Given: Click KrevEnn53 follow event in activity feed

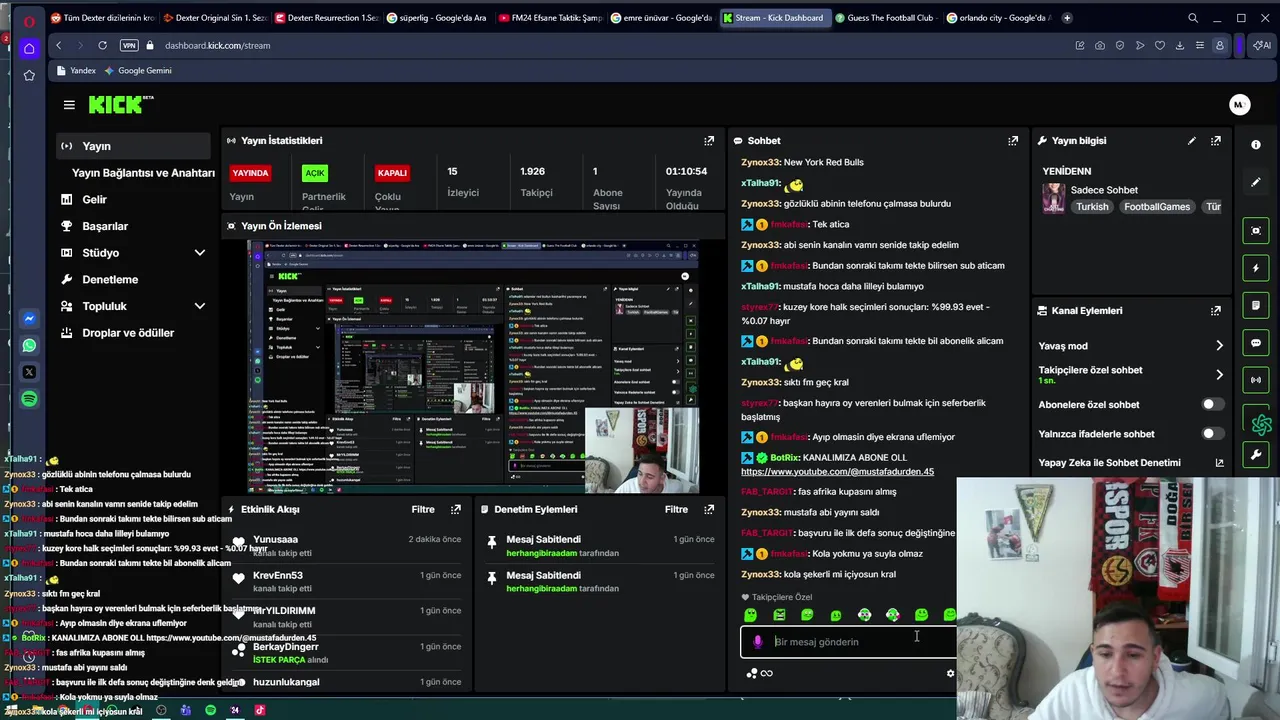Looking at the screenshot, I should (x=347, y=581).
